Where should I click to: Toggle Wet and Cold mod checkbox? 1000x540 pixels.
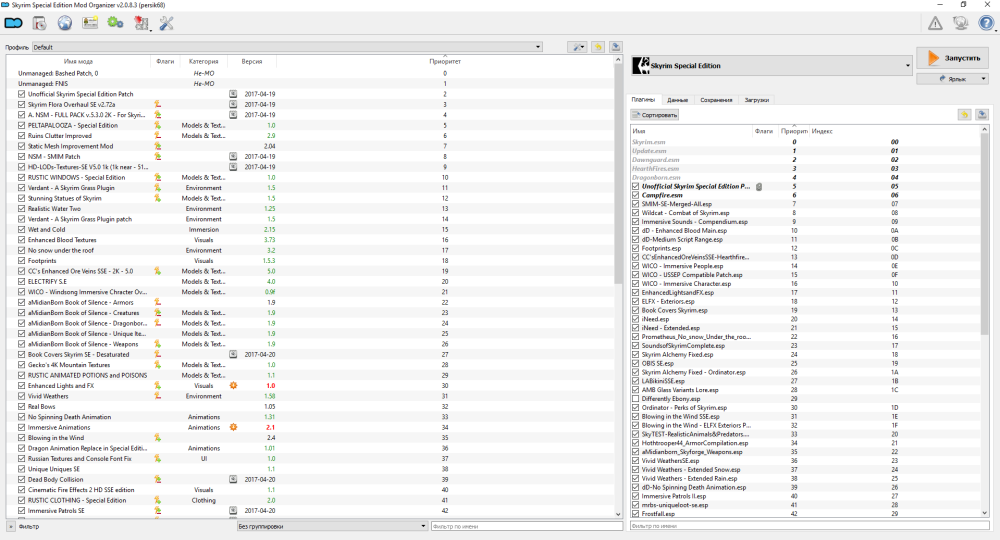[x=22, y=230]
